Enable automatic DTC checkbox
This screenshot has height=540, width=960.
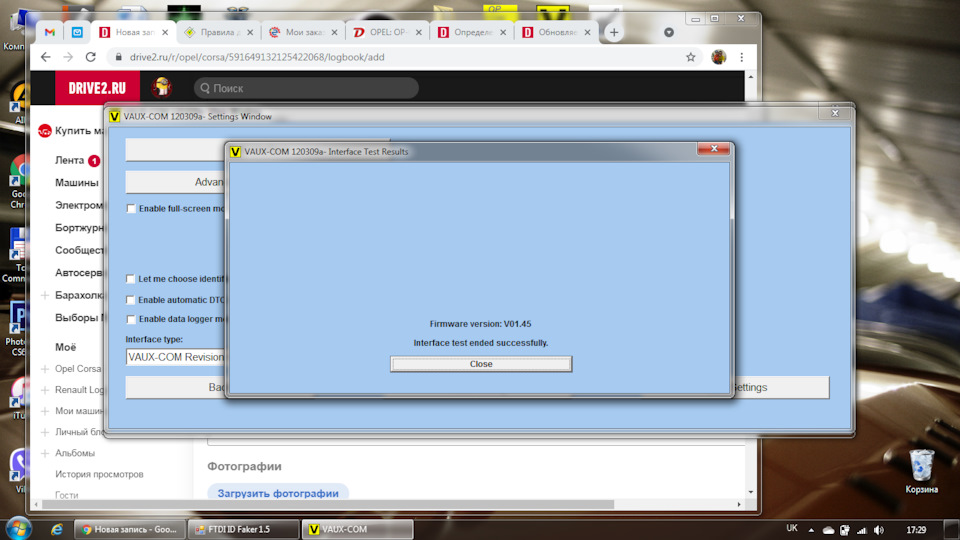(x=130, y=300)
